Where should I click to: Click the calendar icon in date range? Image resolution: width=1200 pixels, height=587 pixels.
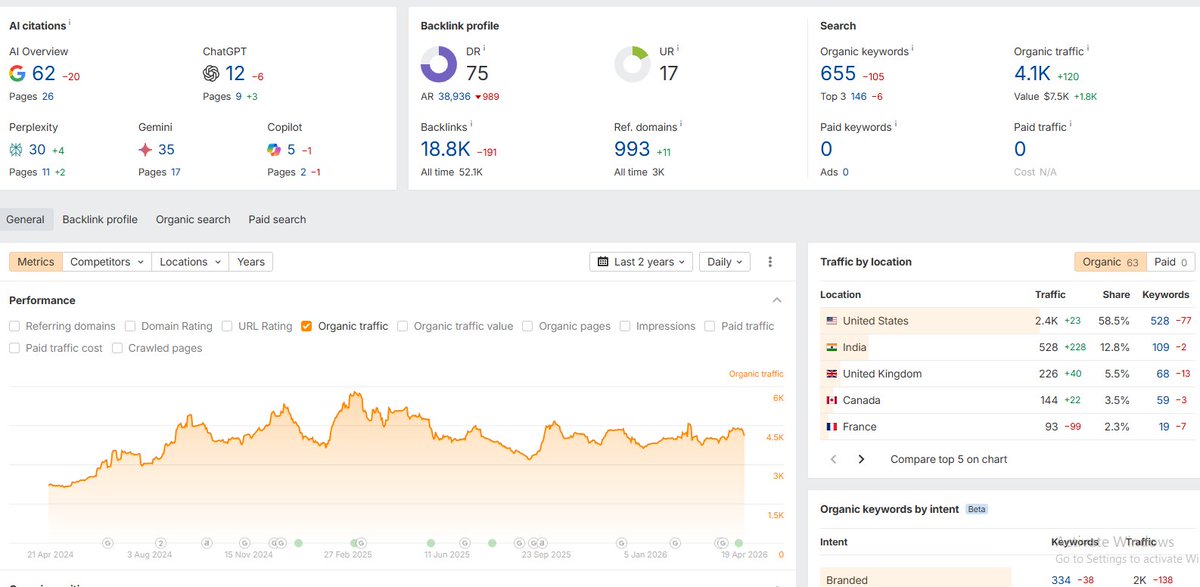(x=603, y=262)
